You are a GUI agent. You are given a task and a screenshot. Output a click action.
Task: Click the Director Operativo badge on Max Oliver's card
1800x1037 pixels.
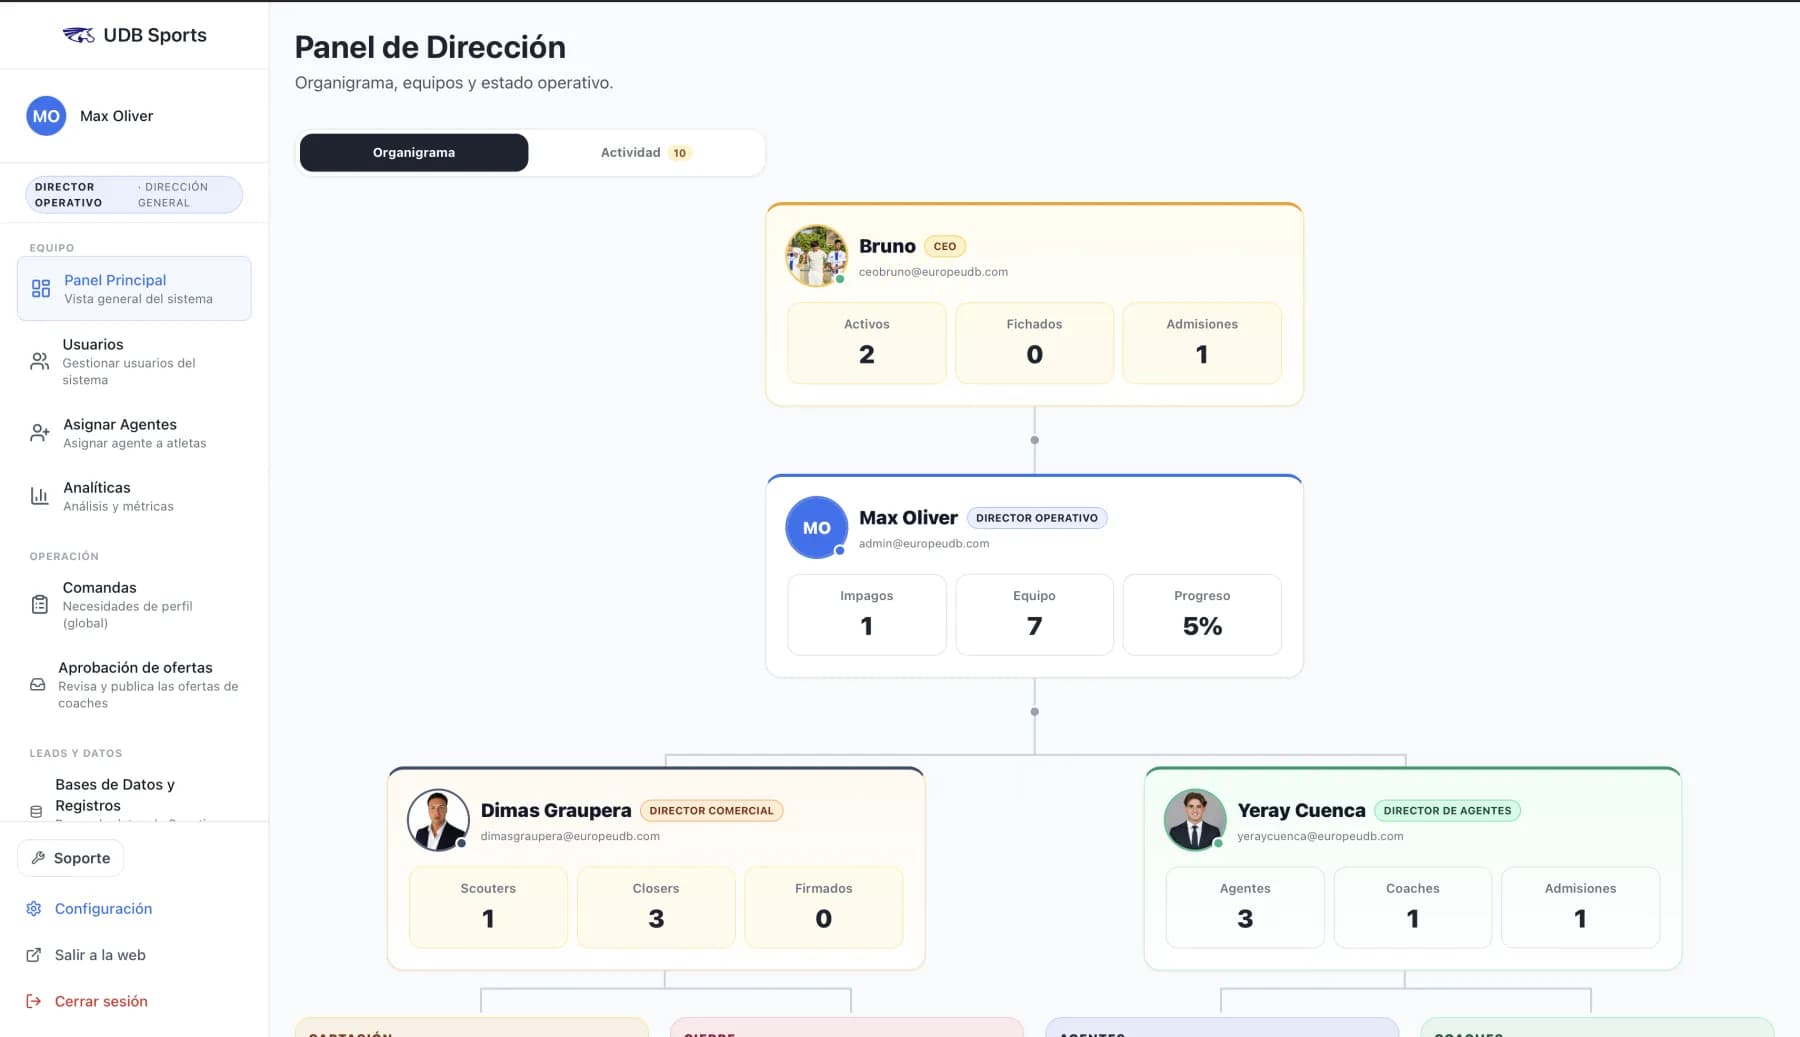pos(1037,518)
